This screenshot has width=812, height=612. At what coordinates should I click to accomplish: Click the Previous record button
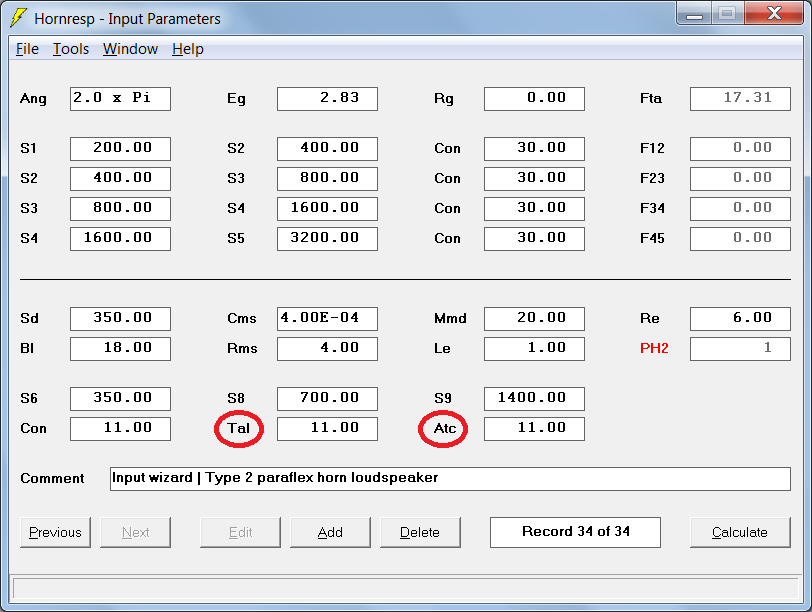click(x=55, y=532)
